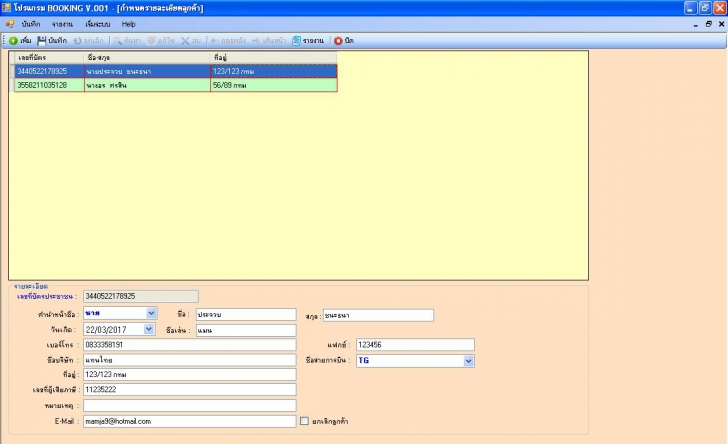Click the fax field containing 123456

click(x=415, y=345)
